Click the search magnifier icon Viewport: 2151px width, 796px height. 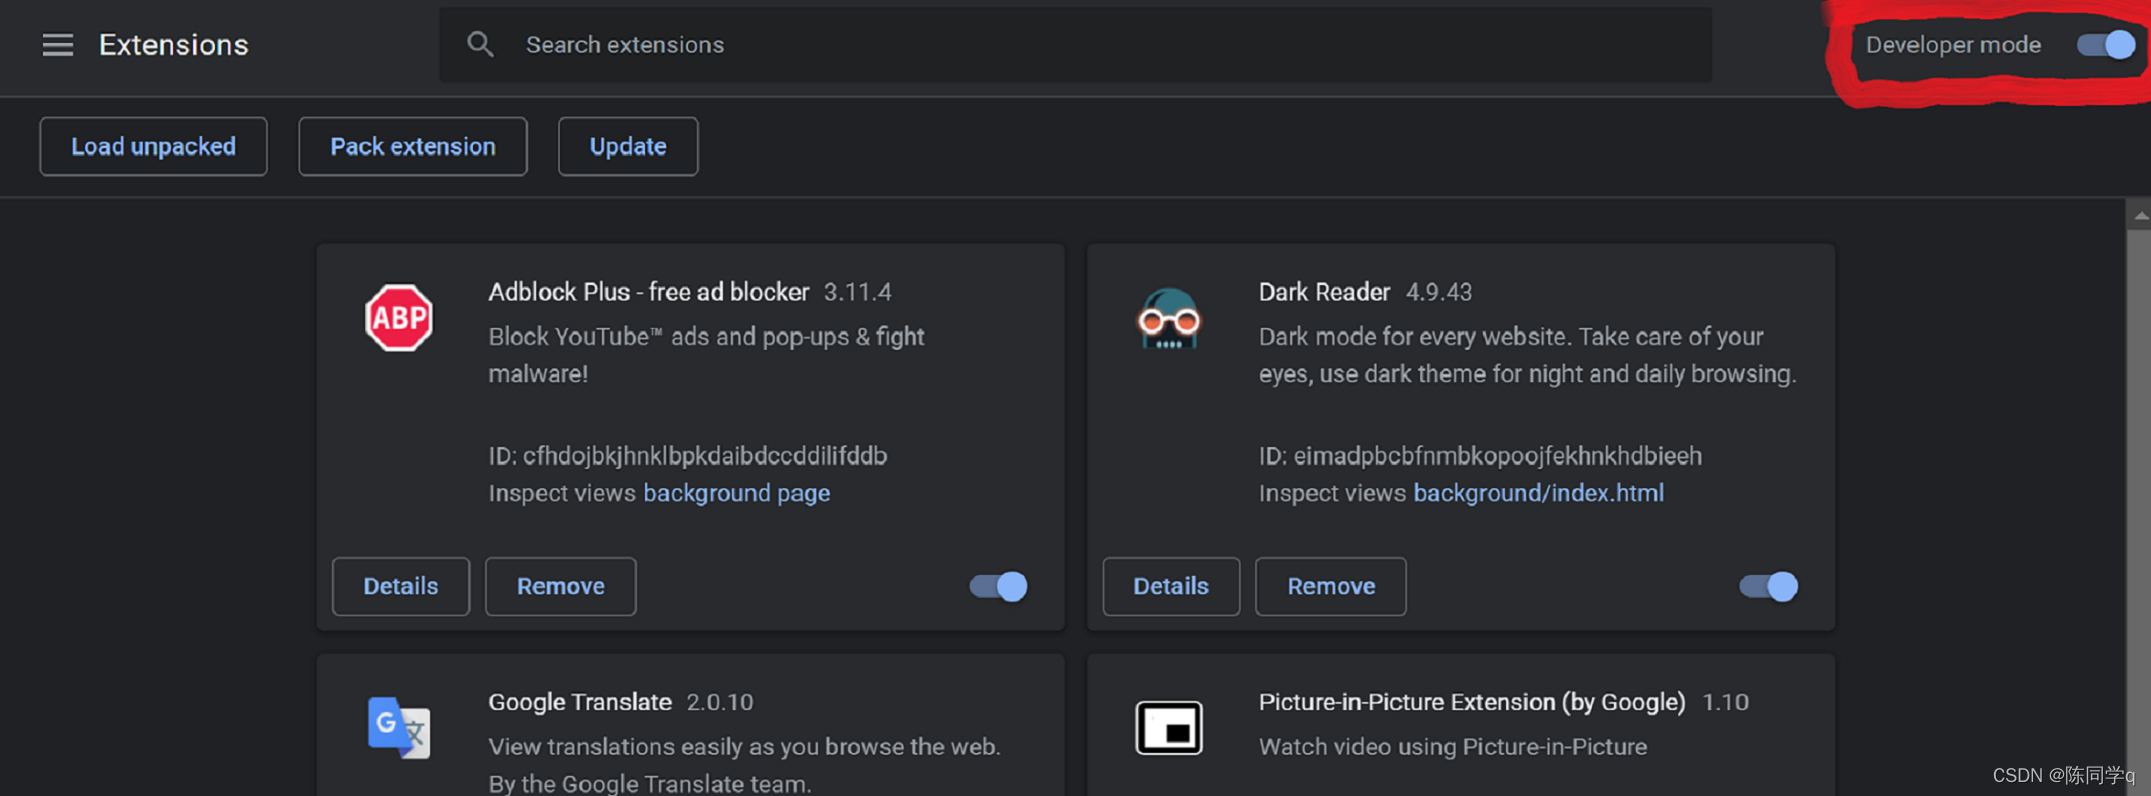pyautogui.click(x=480, y=44)
